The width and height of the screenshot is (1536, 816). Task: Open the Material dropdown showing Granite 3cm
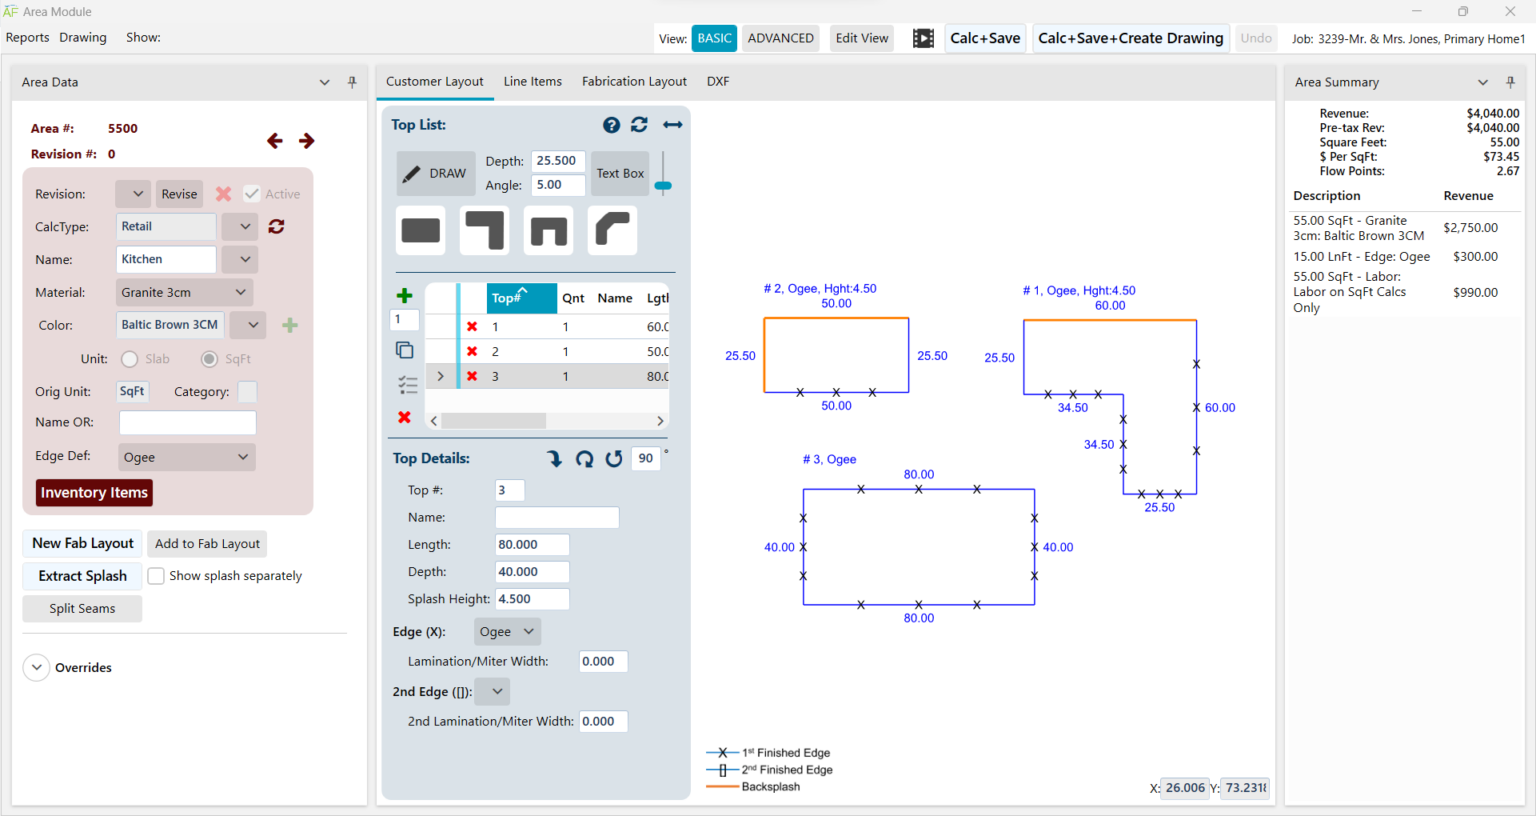[x=184, y=292]
